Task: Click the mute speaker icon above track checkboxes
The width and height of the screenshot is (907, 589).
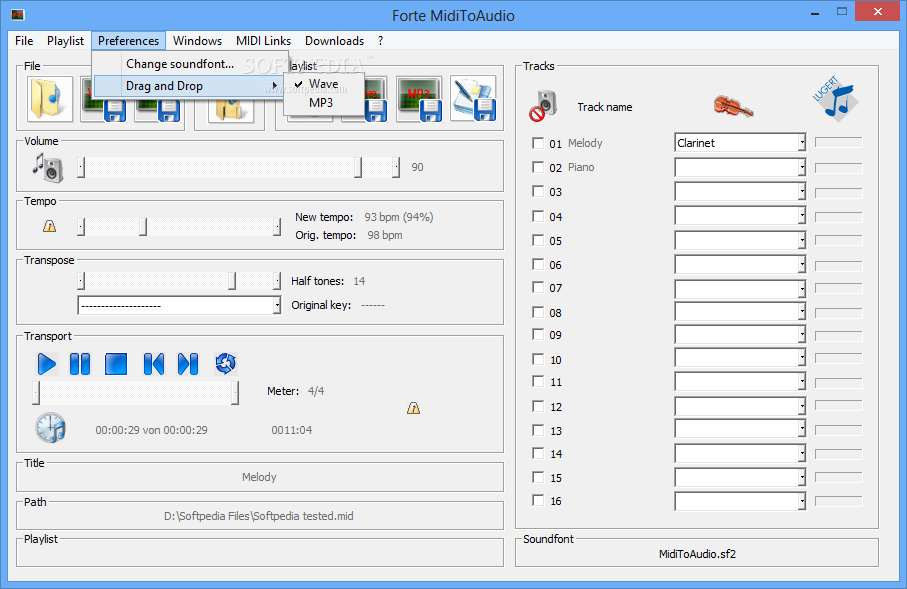Action: click(543, 106)
